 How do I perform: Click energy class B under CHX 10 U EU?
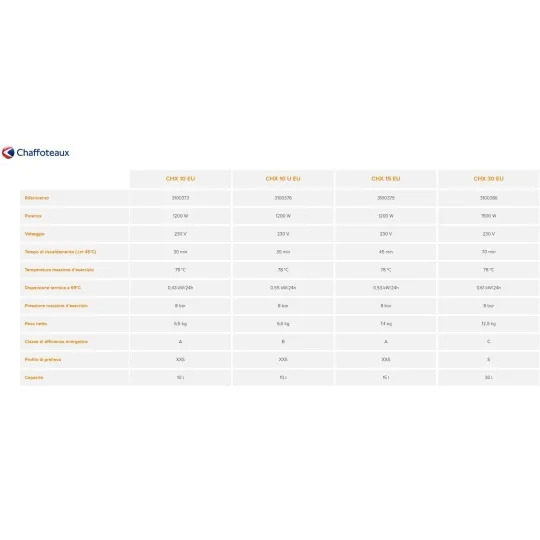click(283, 342)
